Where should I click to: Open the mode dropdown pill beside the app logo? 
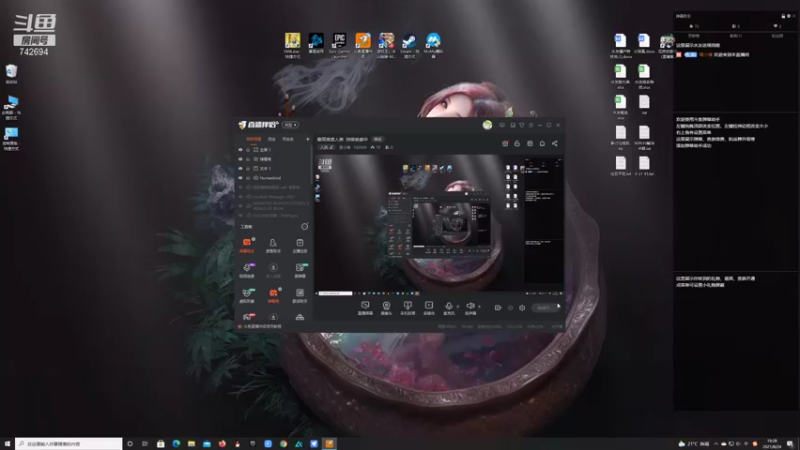point(291,125)
